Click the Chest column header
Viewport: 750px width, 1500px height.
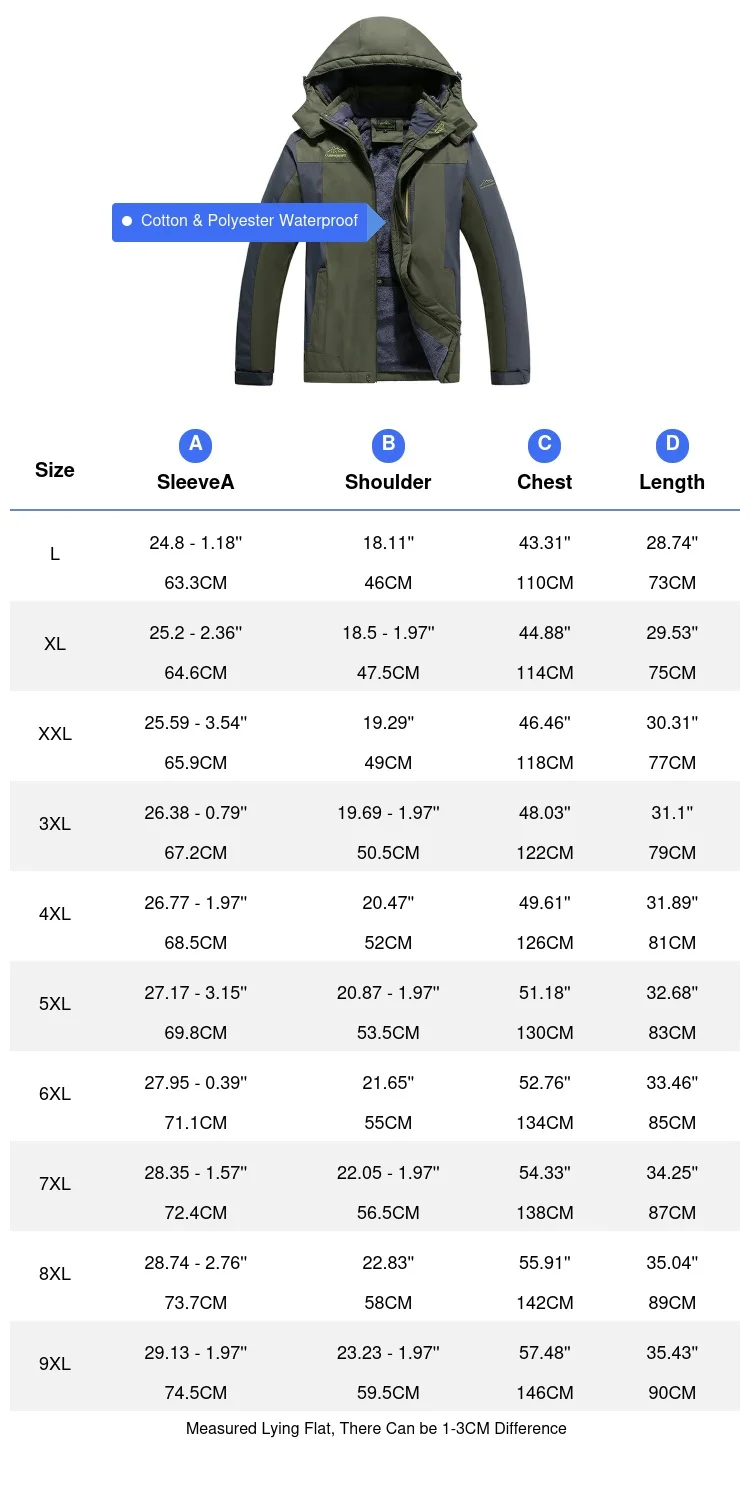pos(544,482)
